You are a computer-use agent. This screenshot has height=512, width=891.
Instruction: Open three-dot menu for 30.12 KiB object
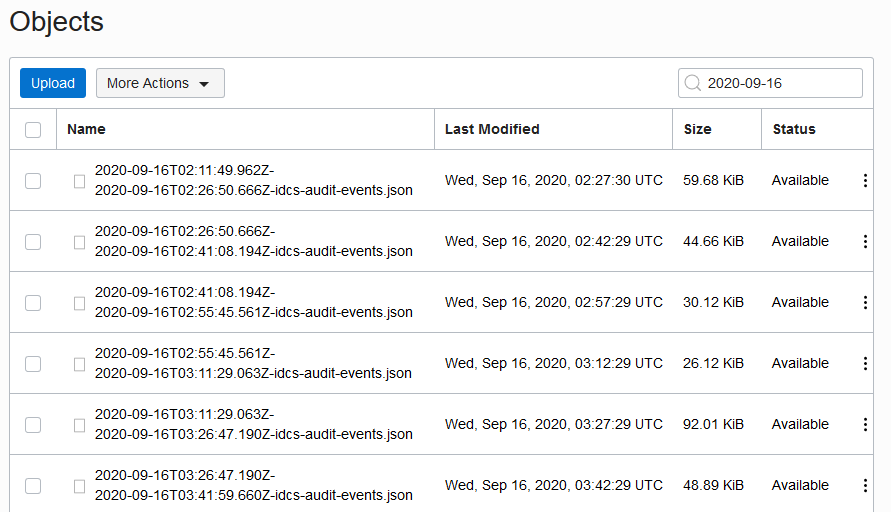(x=865, y=303)
